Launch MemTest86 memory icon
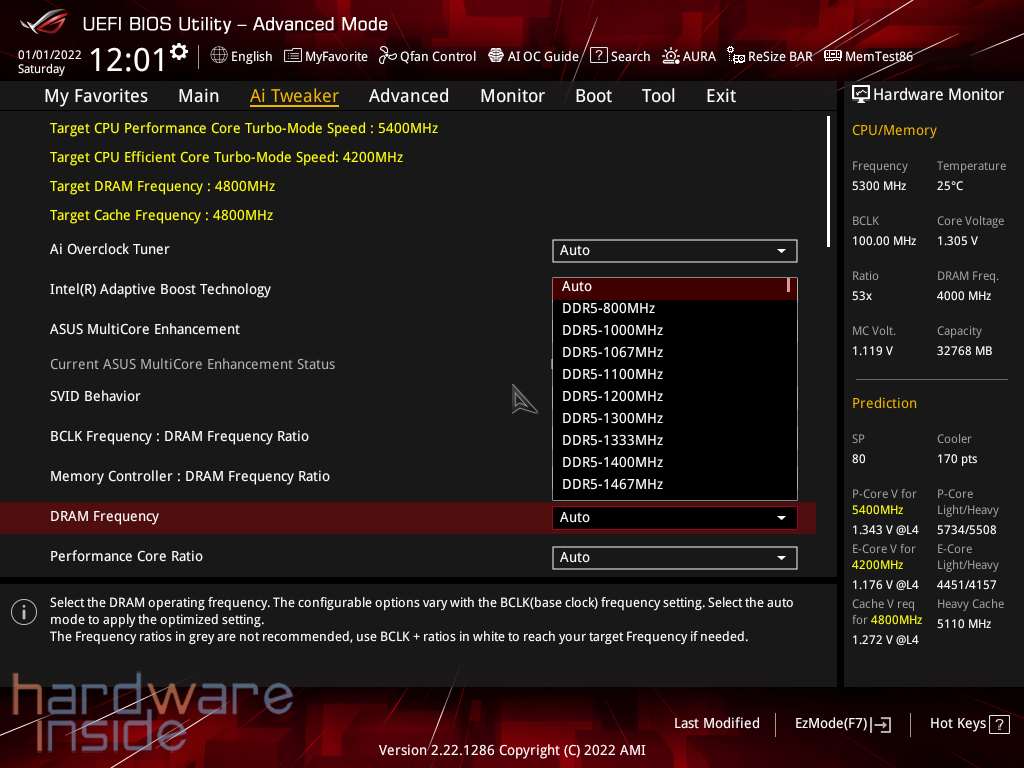This screenshot has height=768, width=1024. point(833,56)
